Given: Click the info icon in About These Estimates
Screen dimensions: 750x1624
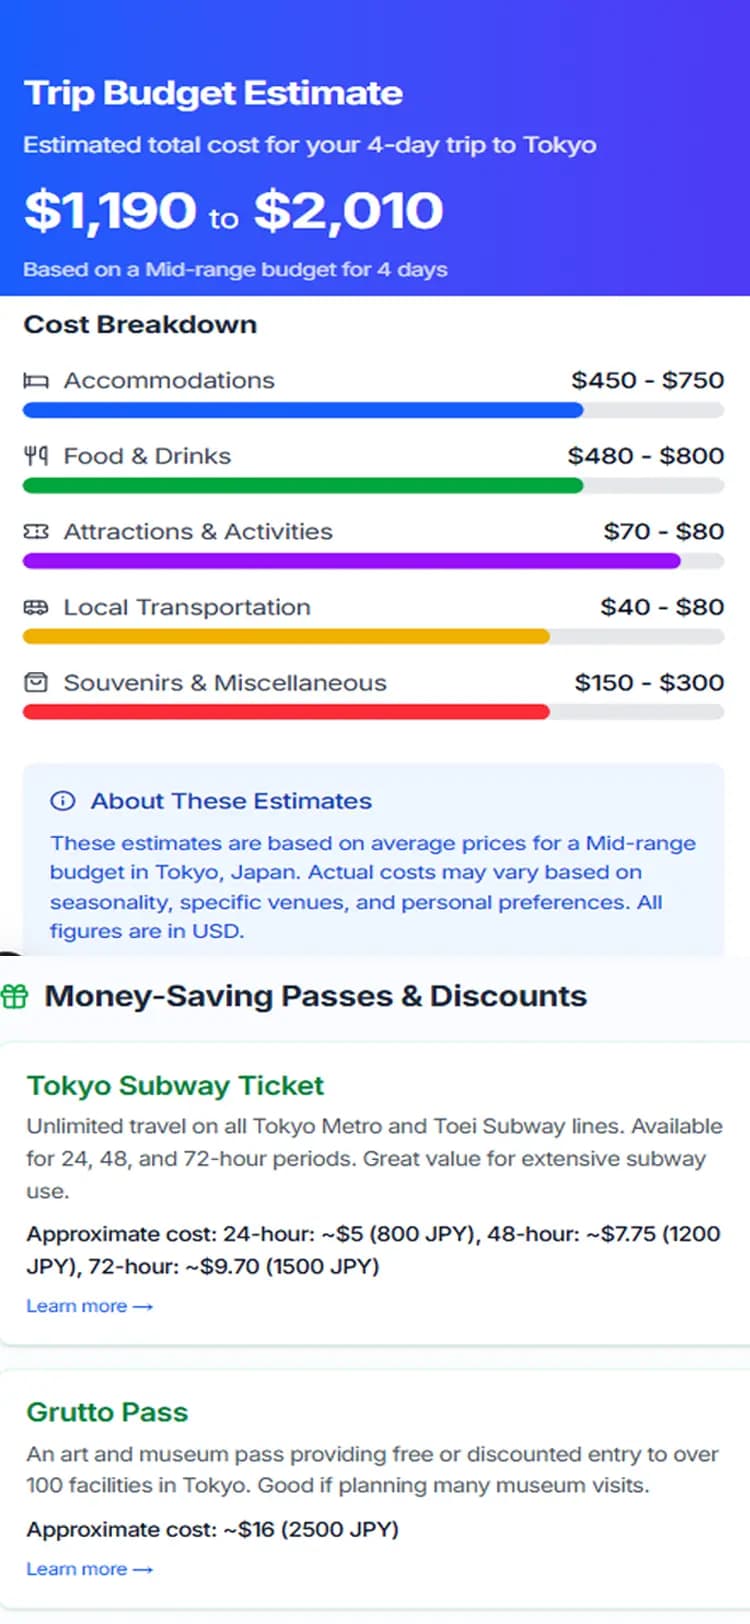Looking at the screenshot, I should pyautogui.click(x=62, y=801).
